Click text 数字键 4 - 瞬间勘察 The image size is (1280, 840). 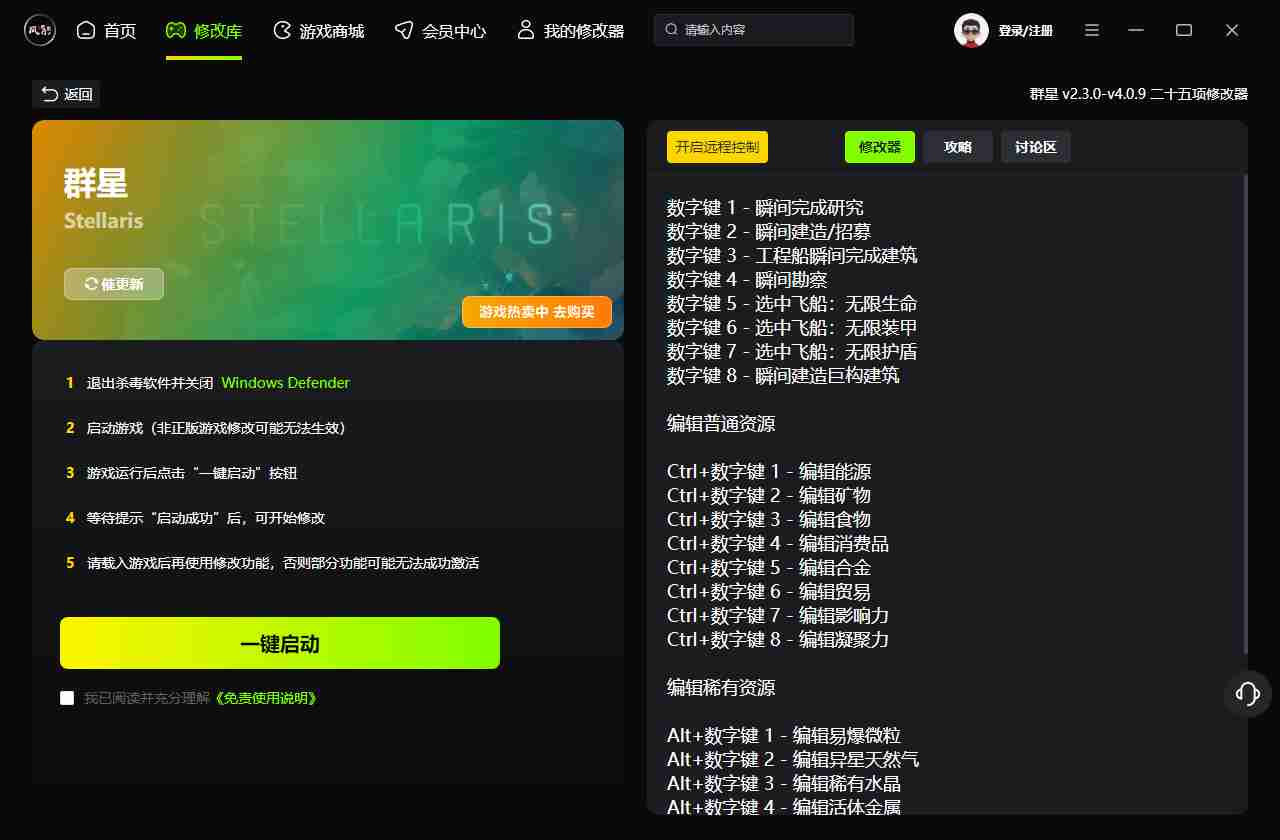(x=747, y=280)
